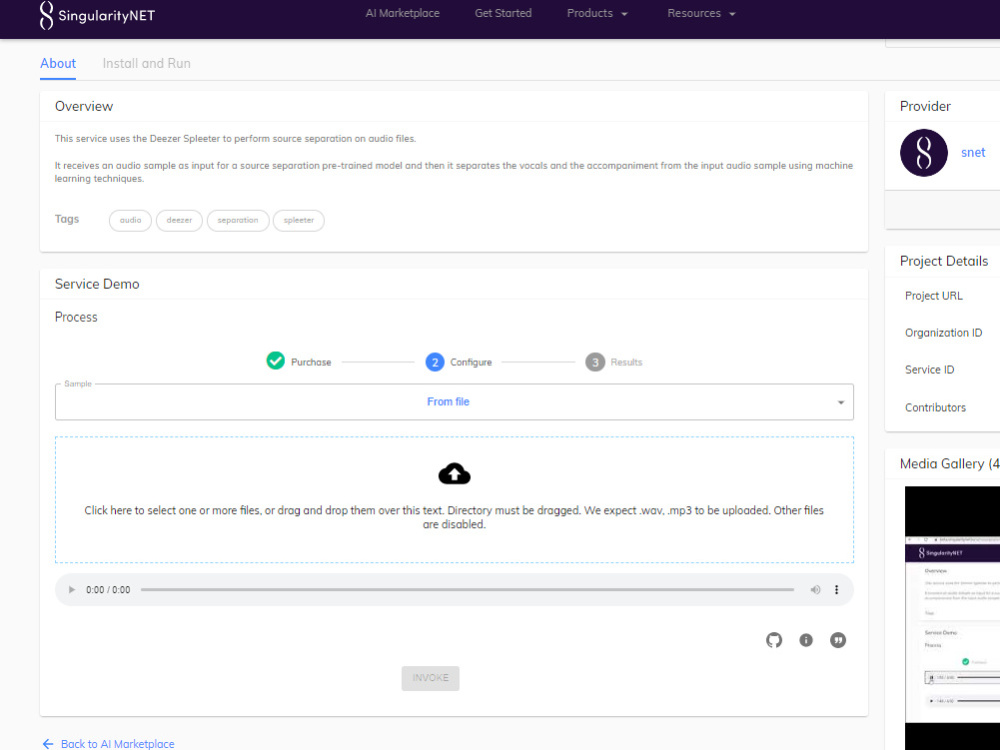
Task: Select the deezer tag
Action: coord(179,221)
